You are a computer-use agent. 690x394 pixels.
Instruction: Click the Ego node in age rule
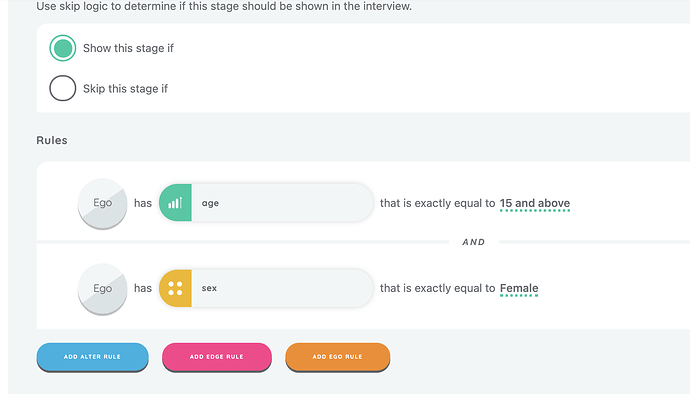tap(103, 203)
